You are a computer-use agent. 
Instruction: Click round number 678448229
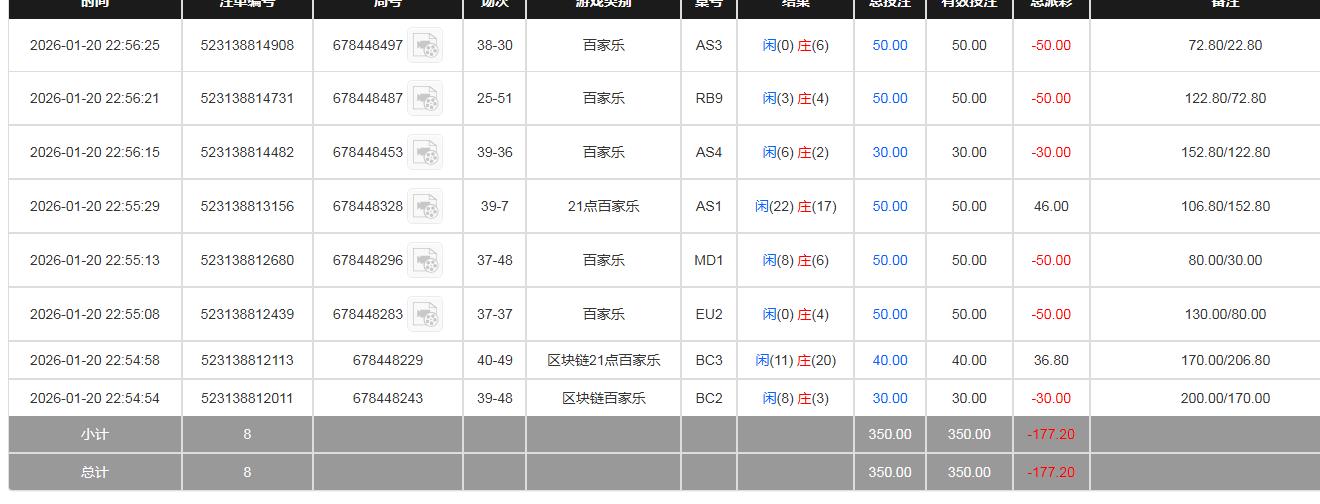(x=388, y=360)
